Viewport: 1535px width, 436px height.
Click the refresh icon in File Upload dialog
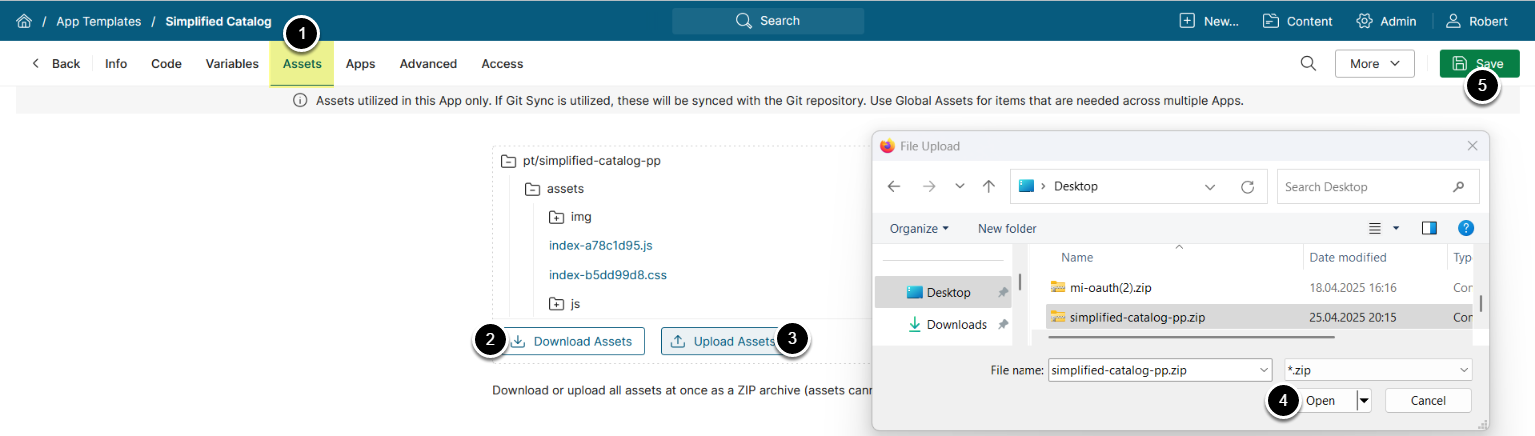pyautogui.click(x=1247, y=187)
